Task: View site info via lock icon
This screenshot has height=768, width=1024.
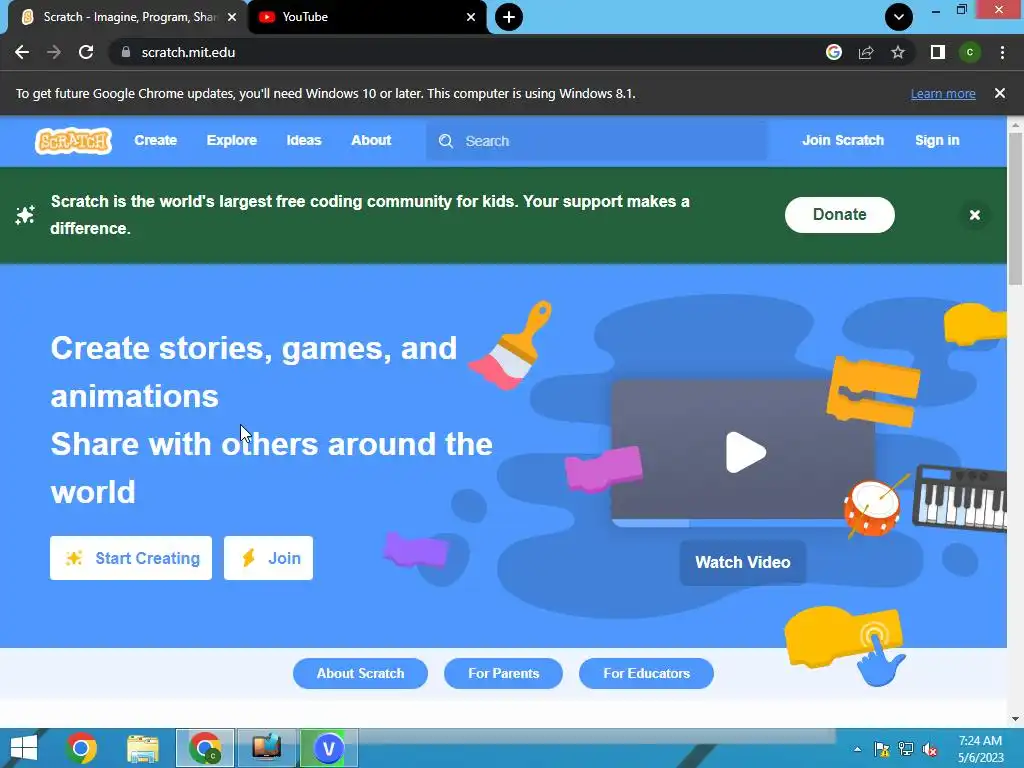Action: (126, 52)
